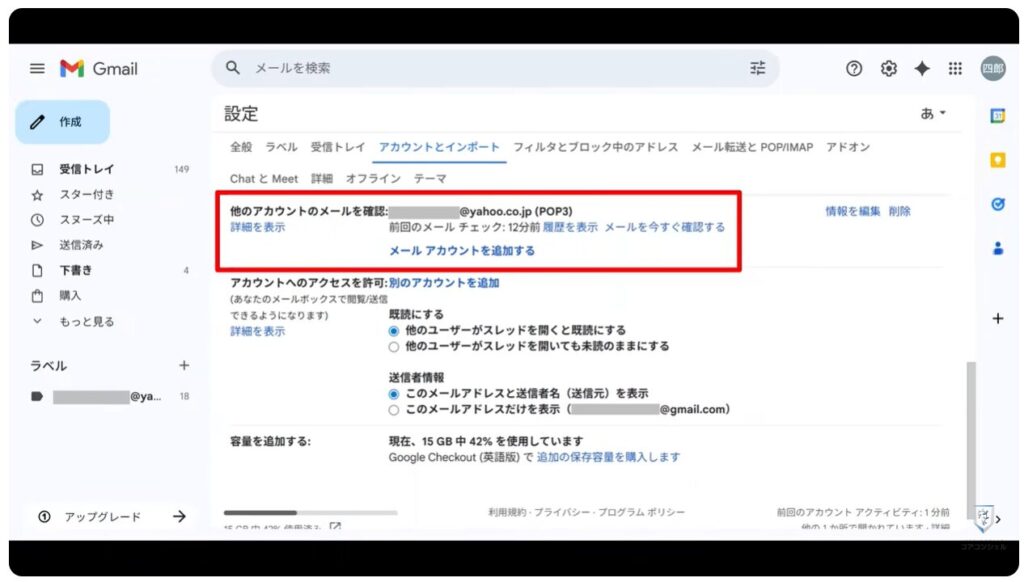Open the Compose pencil icon
Screen dimensions: 1024x582
(x=38, y=121)
